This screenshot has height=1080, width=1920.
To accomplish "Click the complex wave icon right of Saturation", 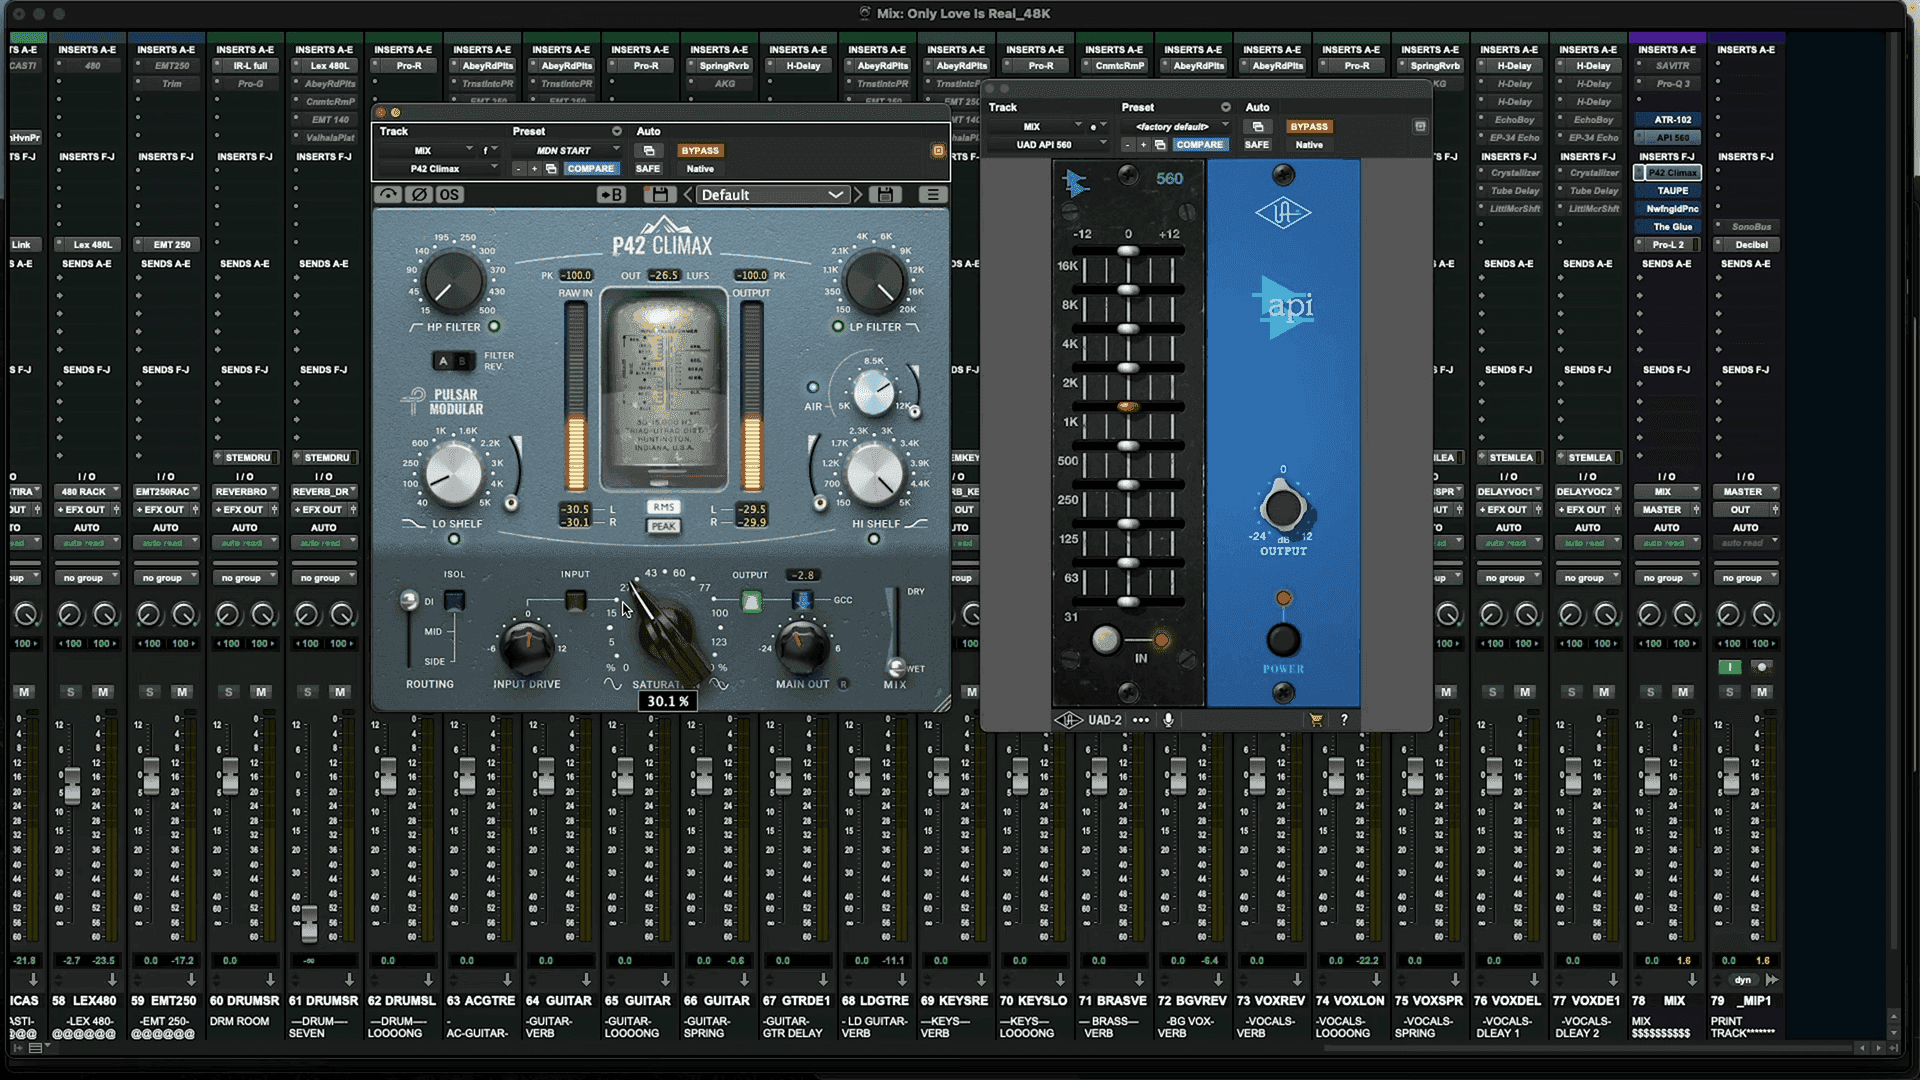I will coord(719,684).
